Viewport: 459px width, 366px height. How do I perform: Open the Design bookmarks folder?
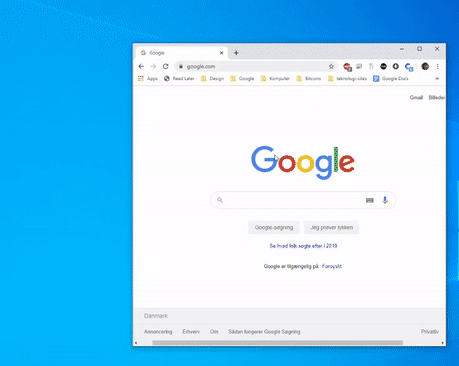212,79
